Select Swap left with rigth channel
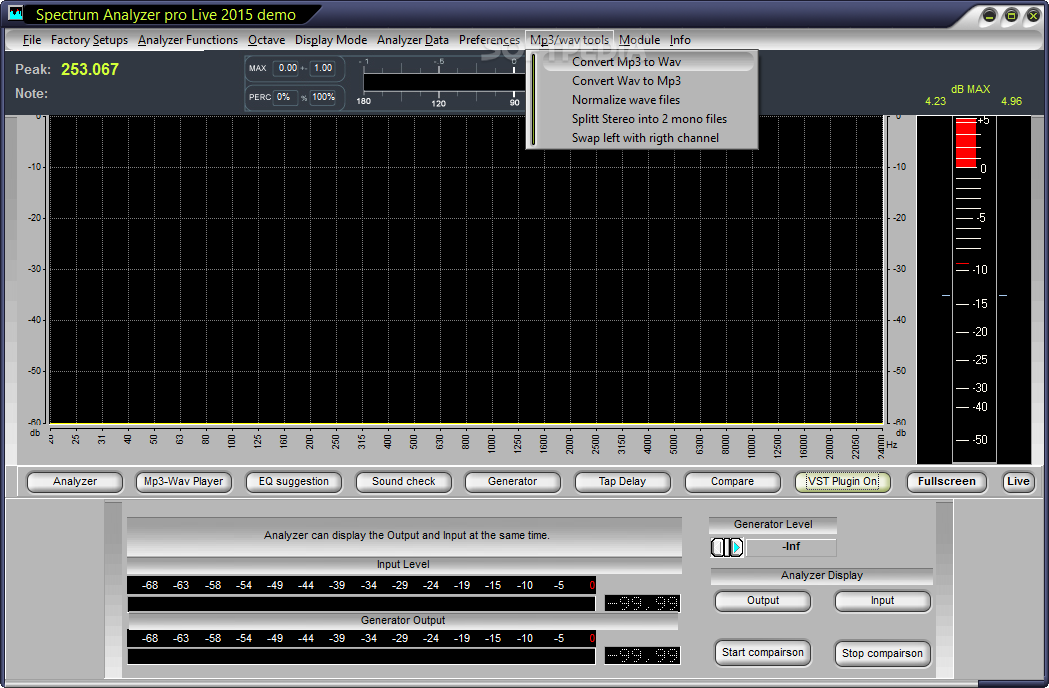 click(648, 138)
